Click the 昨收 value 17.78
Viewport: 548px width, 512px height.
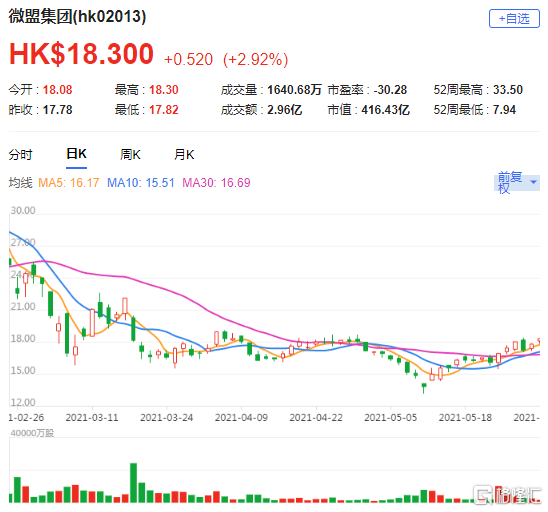point(57,110)
